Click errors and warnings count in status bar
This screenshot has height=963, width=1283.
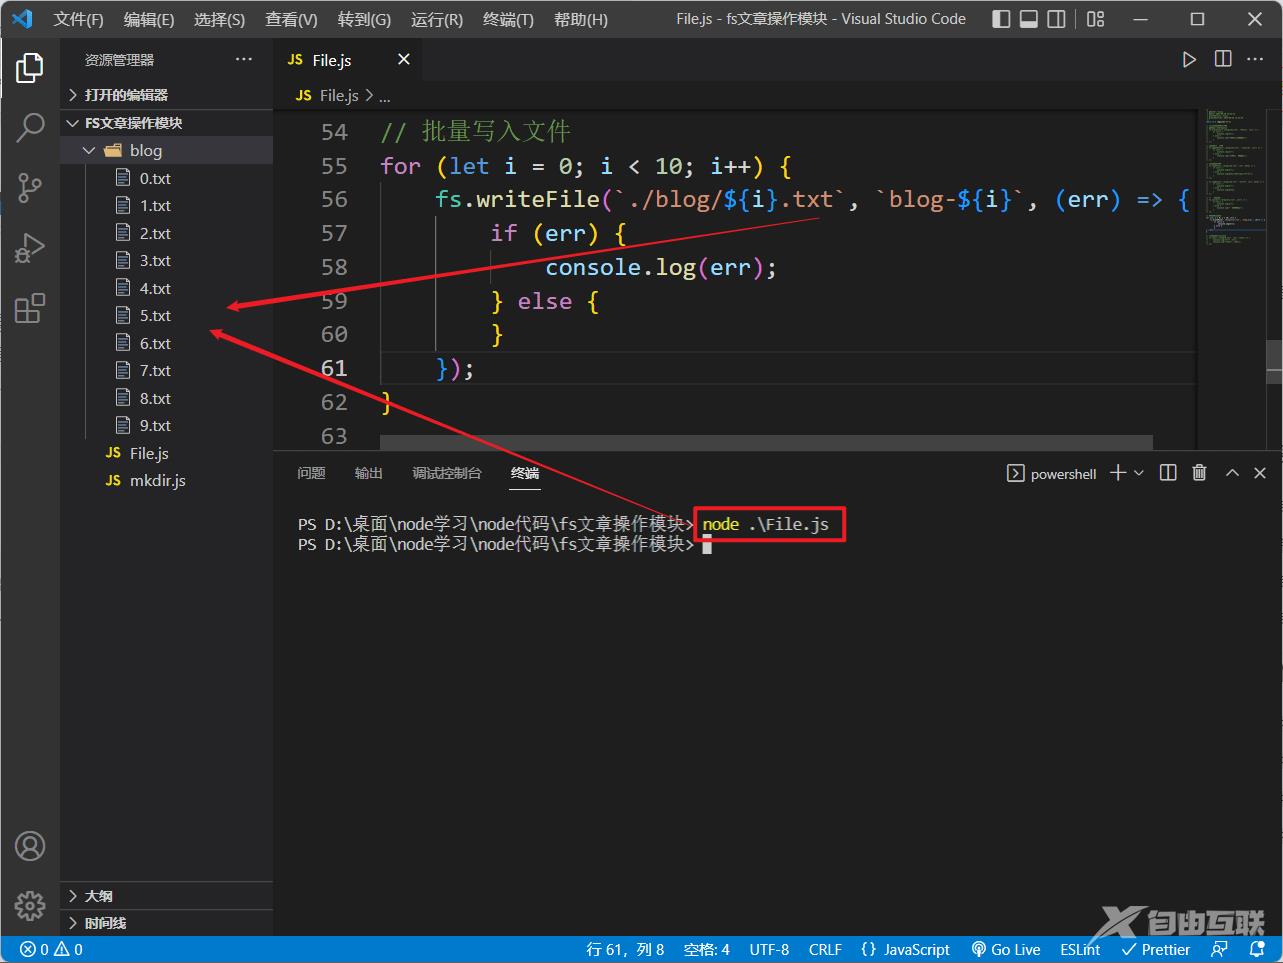(x=53, y=950)
